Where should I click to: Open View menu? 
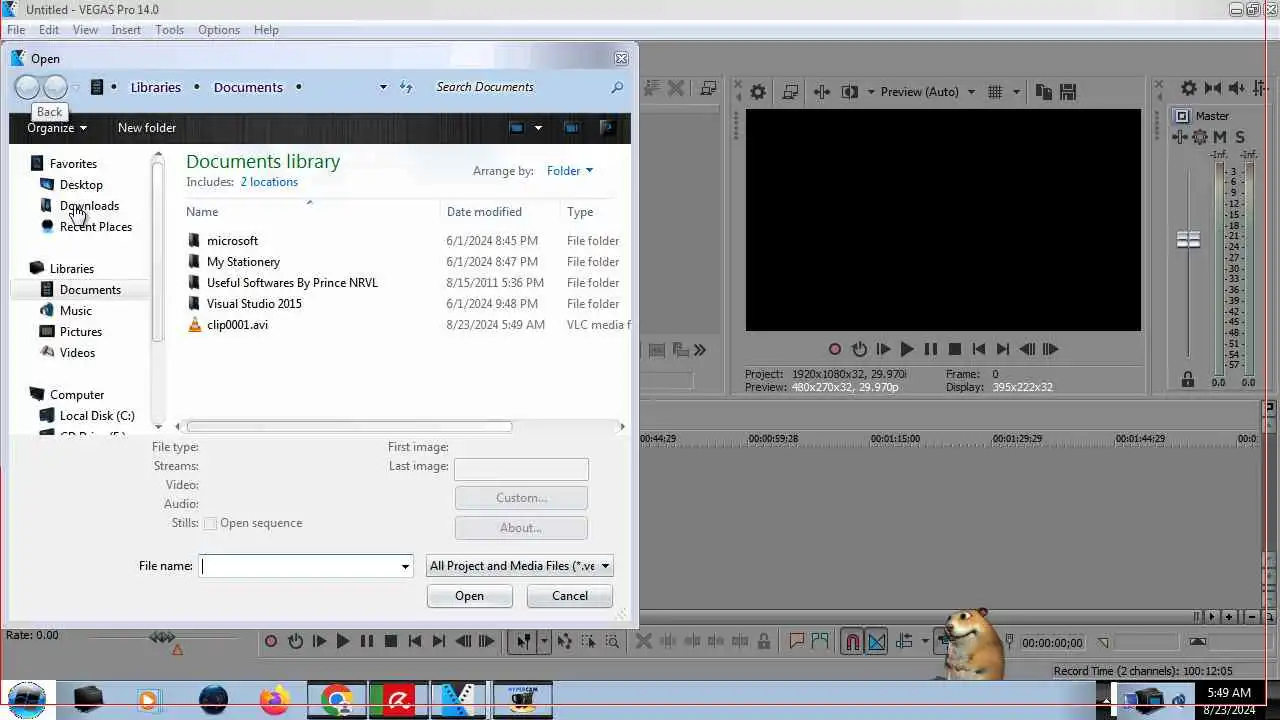click(x=85, y=30)
